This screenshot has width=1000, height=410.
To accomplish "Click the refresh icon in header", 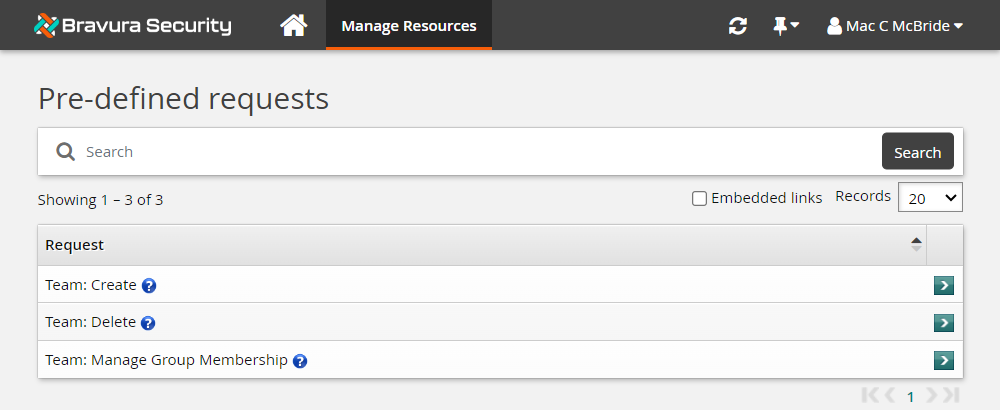I will coord(738,26).
